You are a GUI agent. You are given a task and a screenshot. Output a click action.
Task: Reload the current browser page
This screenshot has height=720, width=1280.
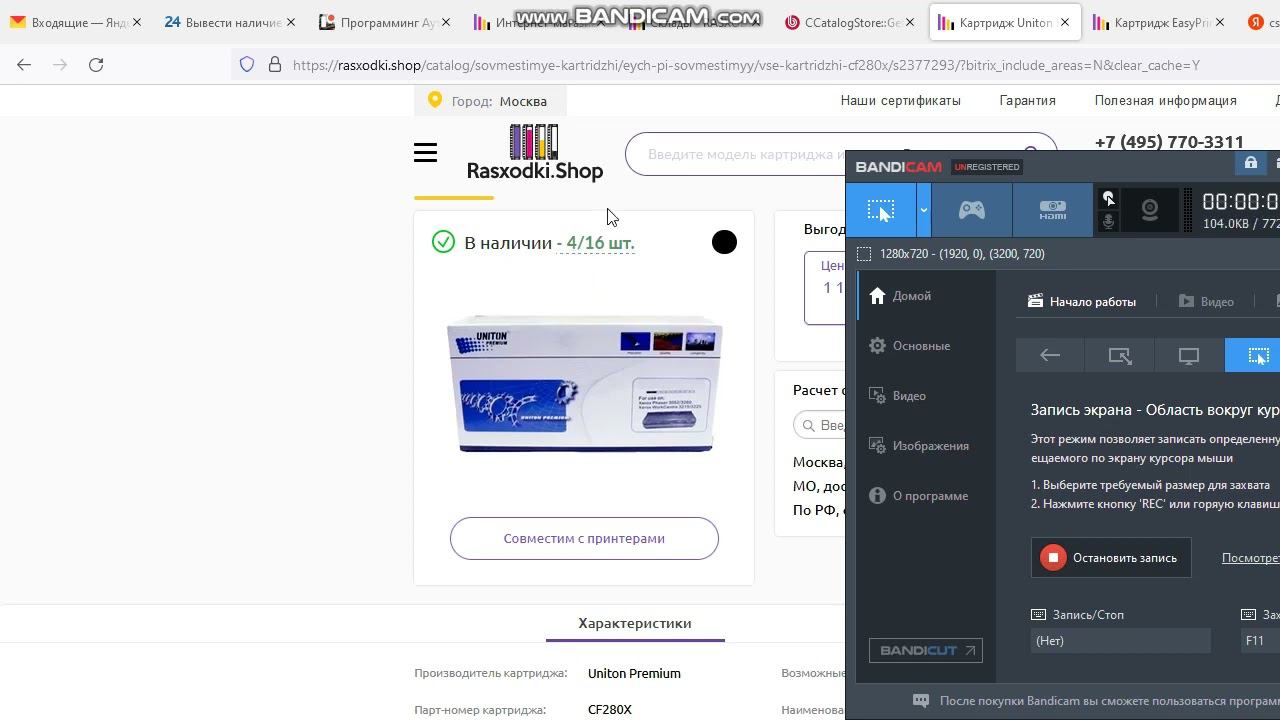click(x=96, y=65)
